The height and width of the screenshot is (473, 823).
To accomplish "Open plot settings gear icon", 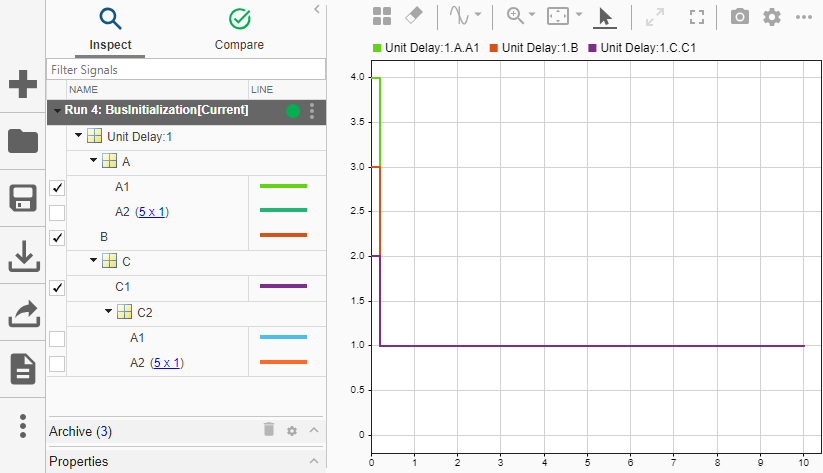I will coord(772,17).
